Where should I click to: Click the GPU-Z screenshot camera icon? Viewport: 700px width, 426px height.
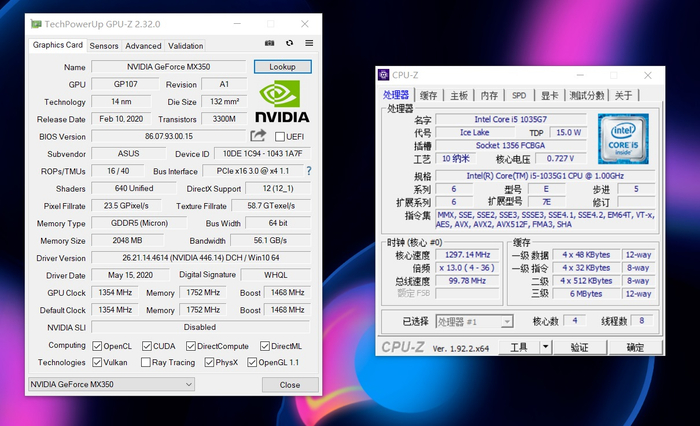(x=270, y=44)
